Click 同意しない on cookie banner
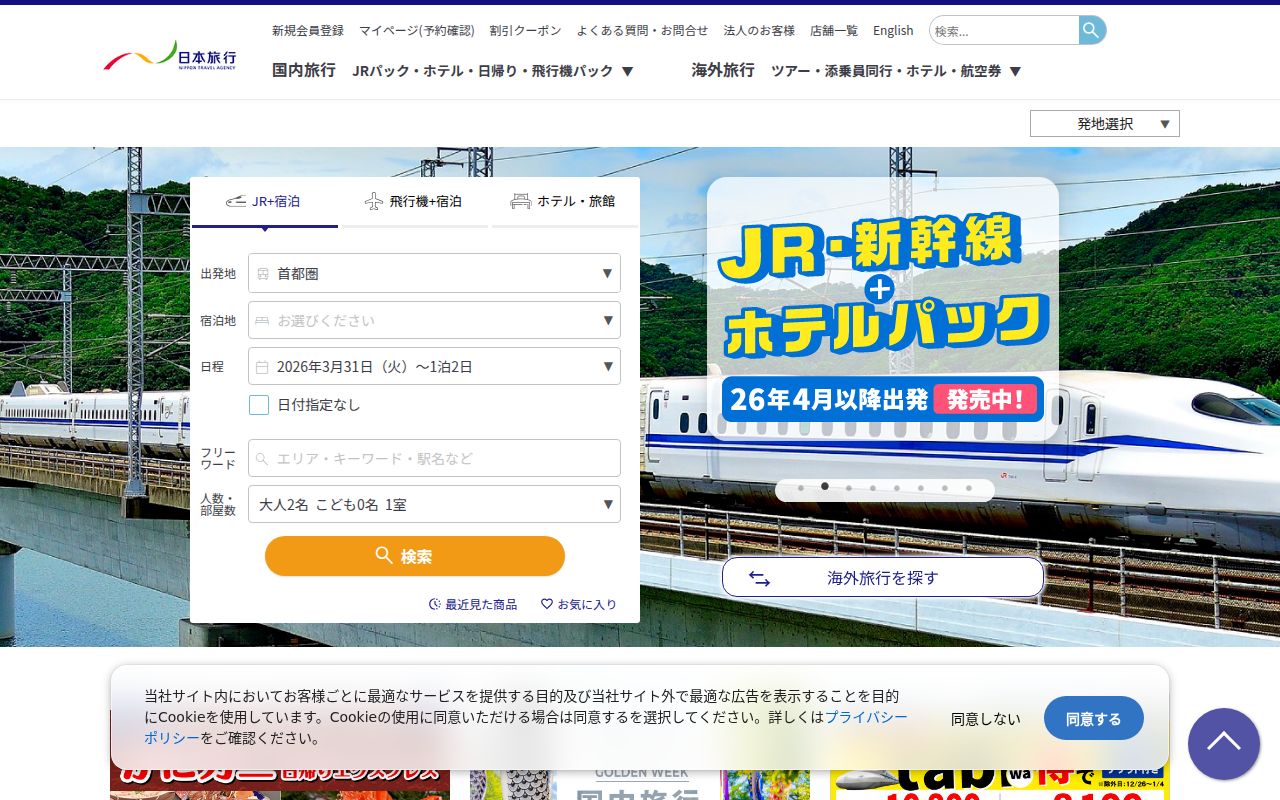 click(x=986, y=719)
